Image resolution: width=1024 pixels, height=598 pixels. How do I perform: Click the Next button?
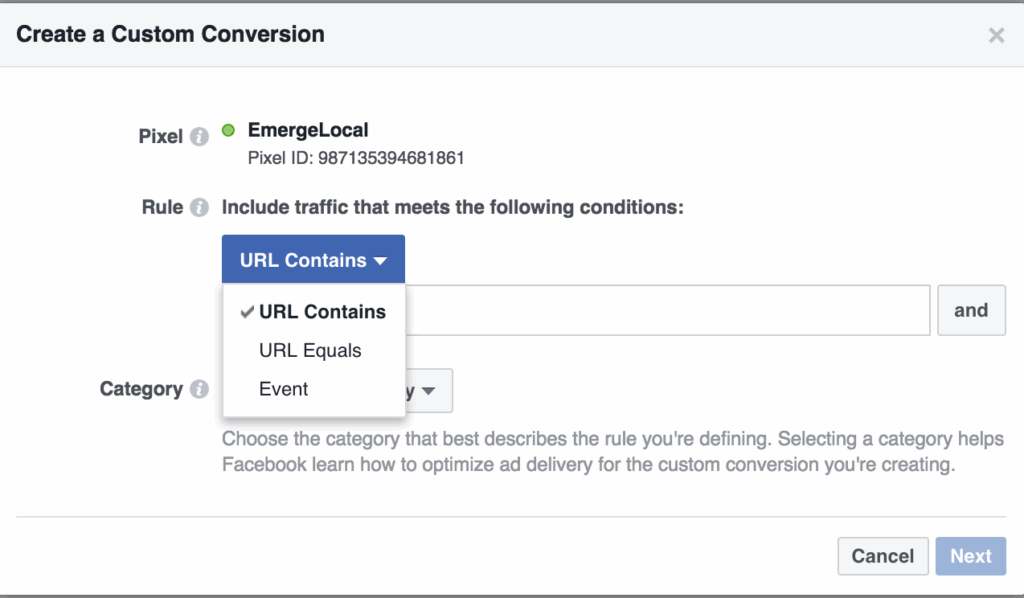pyautogui.click(x=970, y=556)
